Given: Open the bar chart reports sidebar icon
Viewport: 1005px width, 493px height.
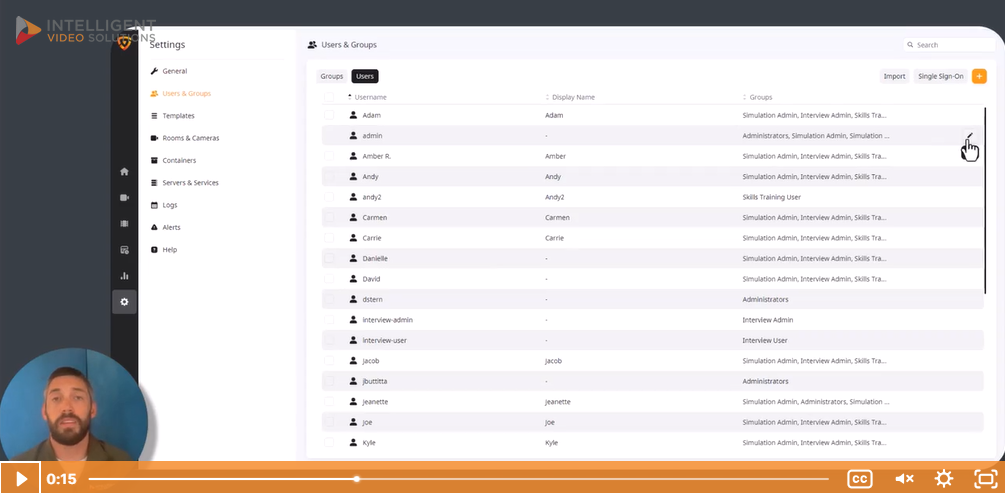Looking at the screenshot, I should (124, 275).
